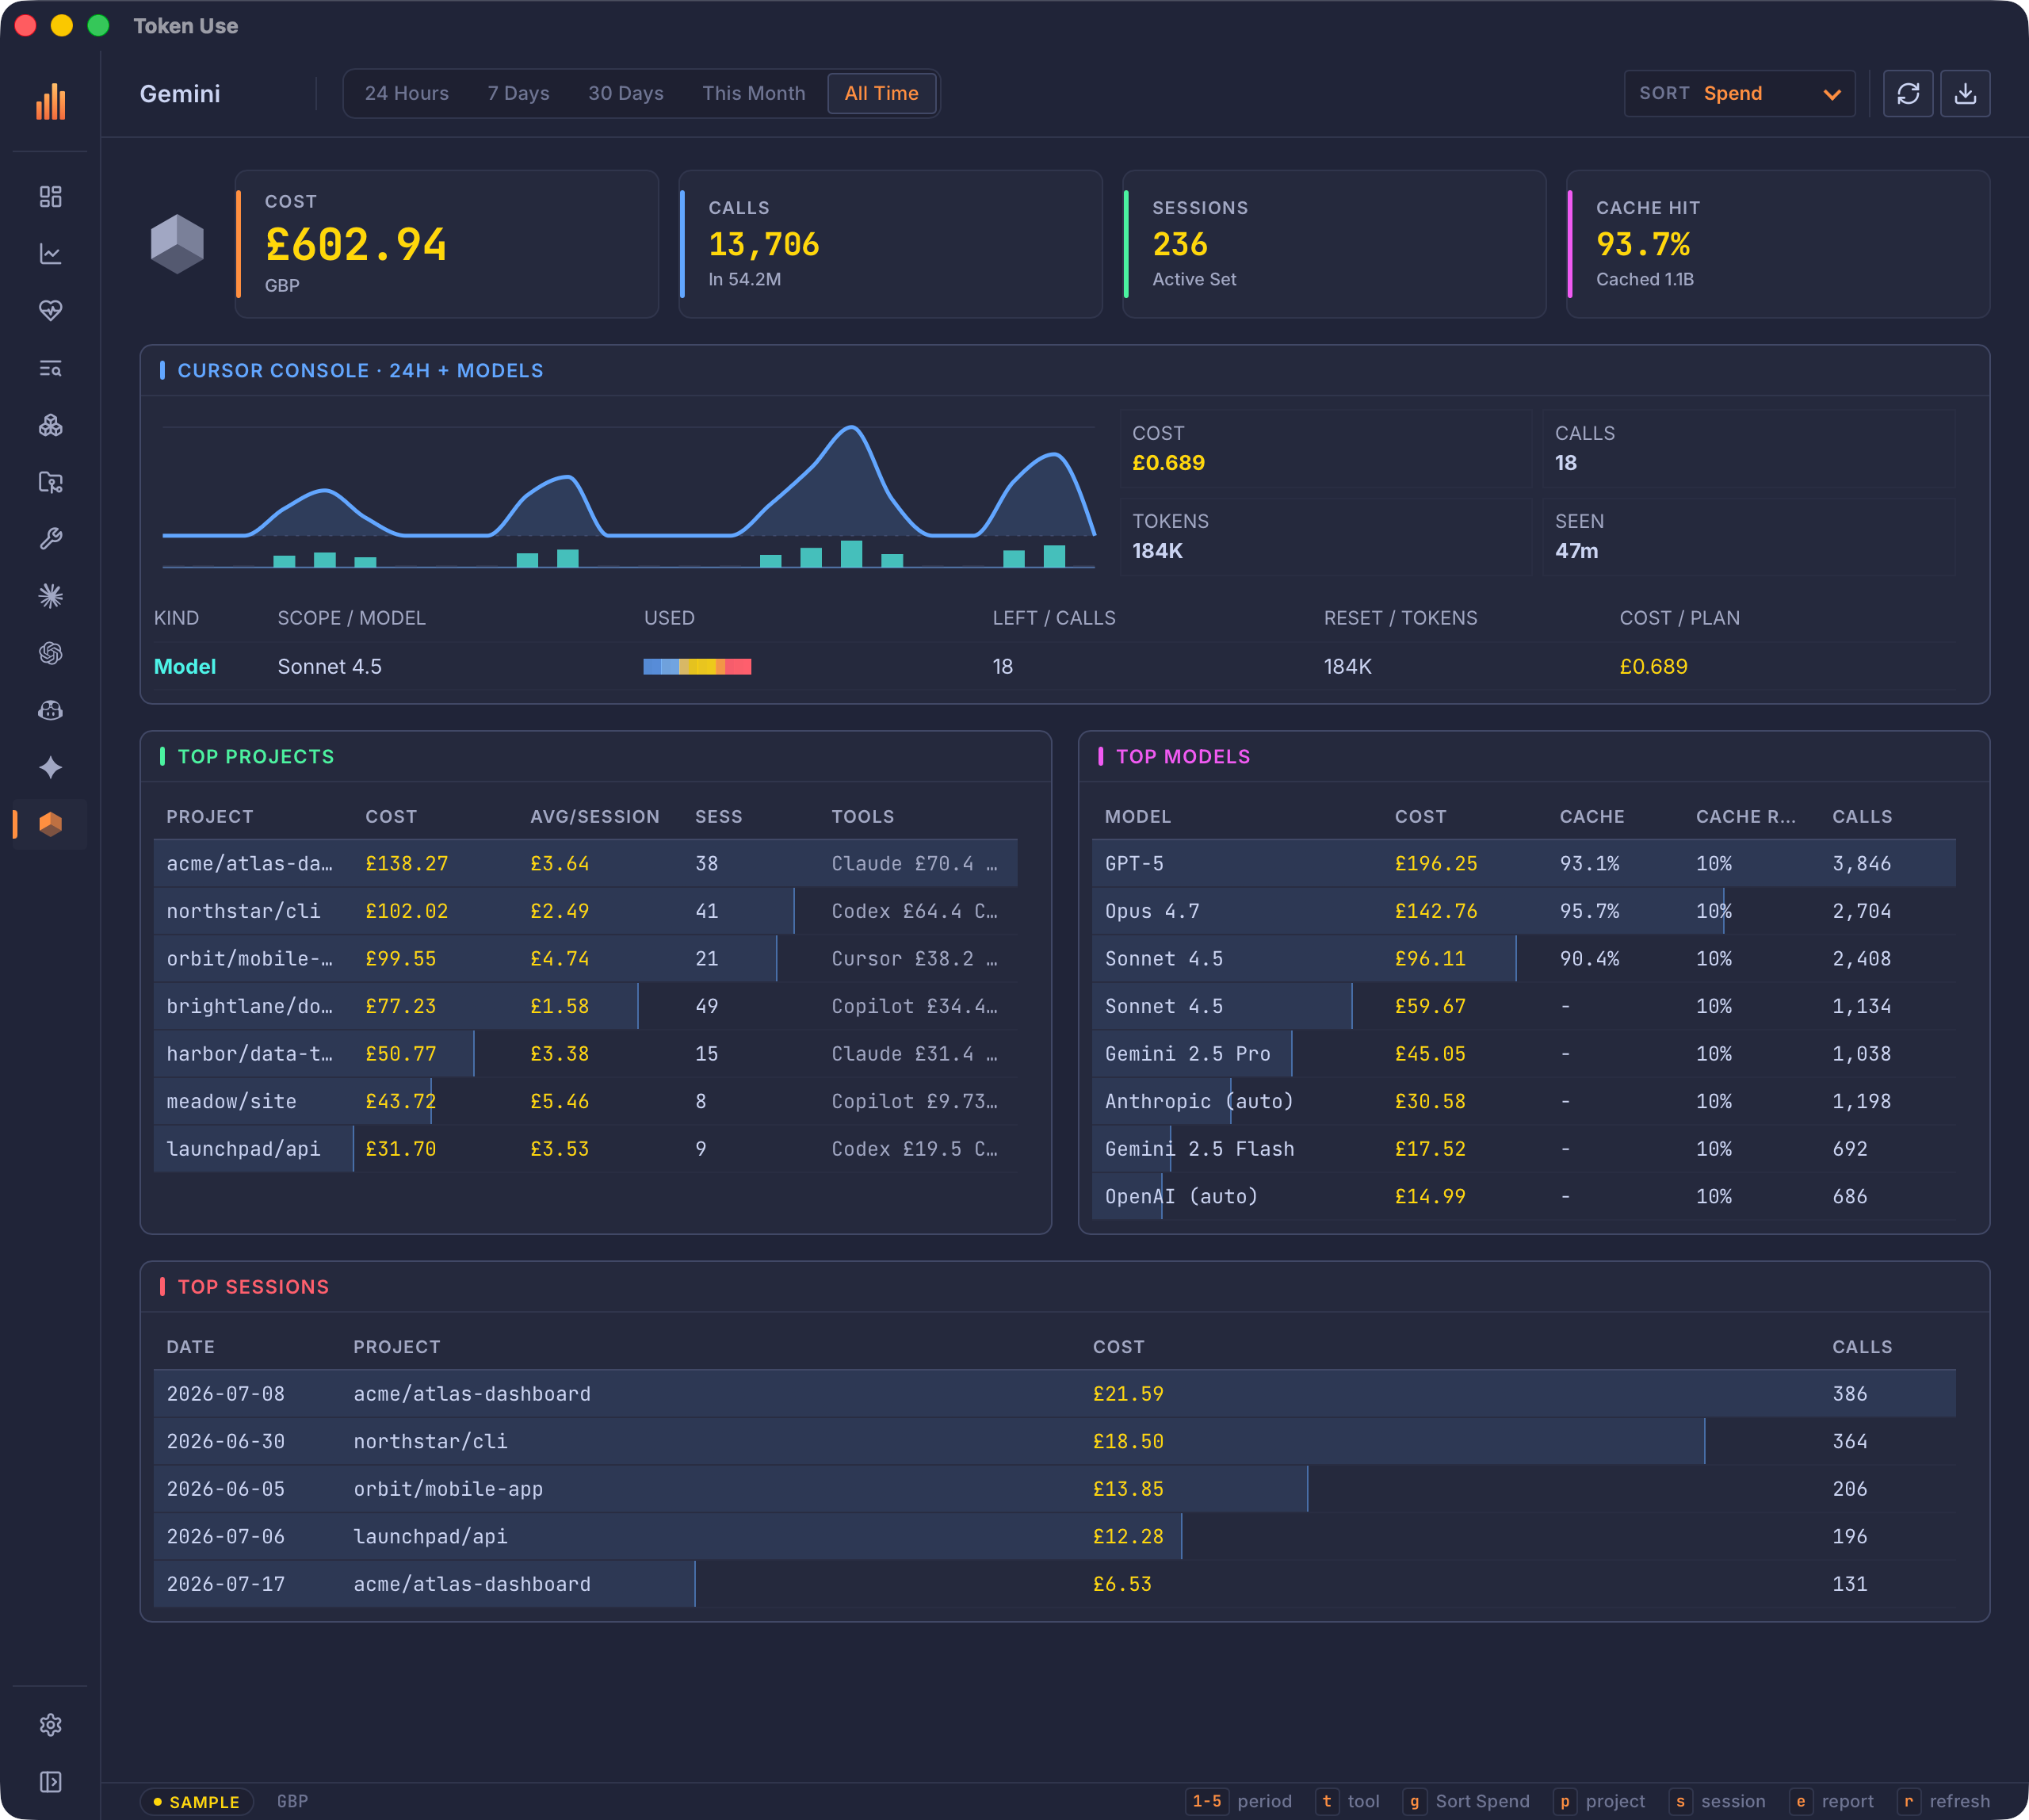The width and height of the screenshot is (2029, 1820).
Task: Switch period to 7 Days
Action: tap(518, 93)
